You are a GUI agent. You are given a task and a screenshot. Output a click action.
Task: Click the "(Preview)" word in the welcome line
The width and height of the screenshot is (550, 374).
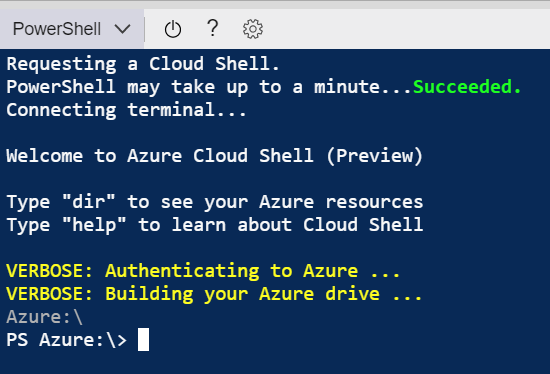[x=374, y=156]
